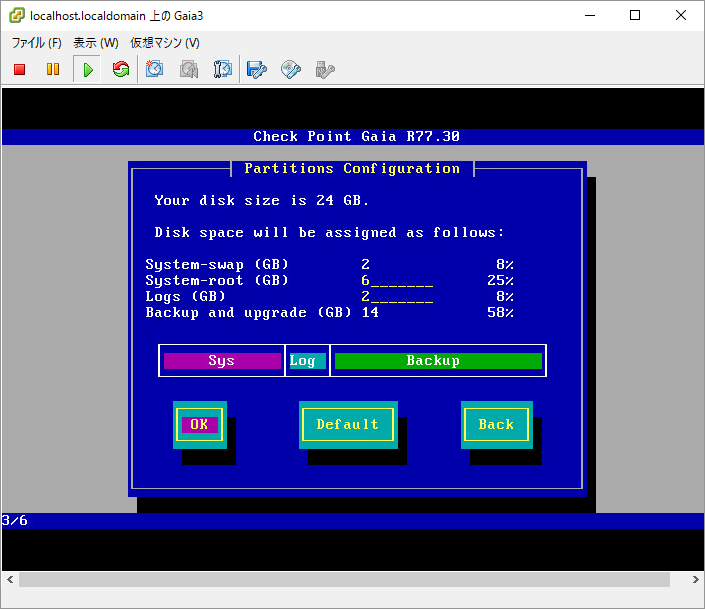Click the Backup and upgrade value 14
Image resolution: width=705 pixels, height=609 pixels.
(370, 313)
